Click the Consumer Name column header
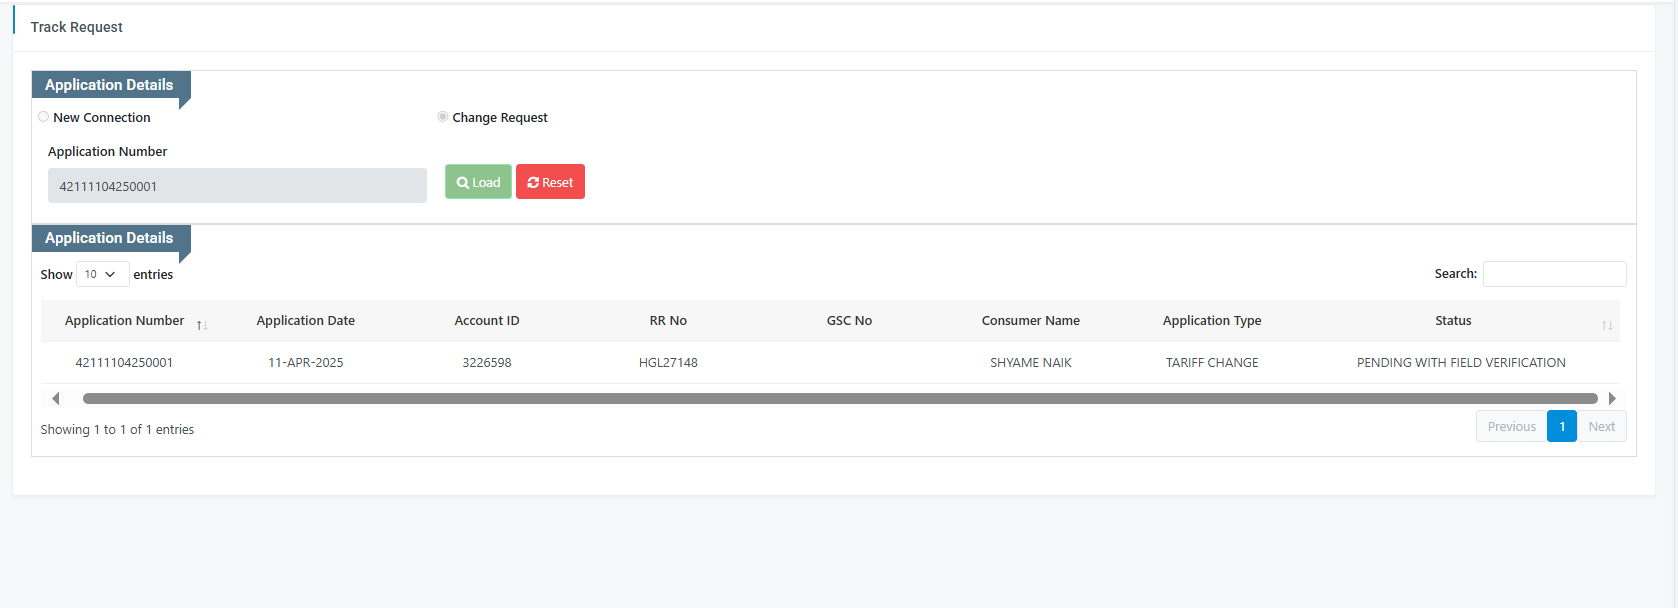 coord(1031,321)
